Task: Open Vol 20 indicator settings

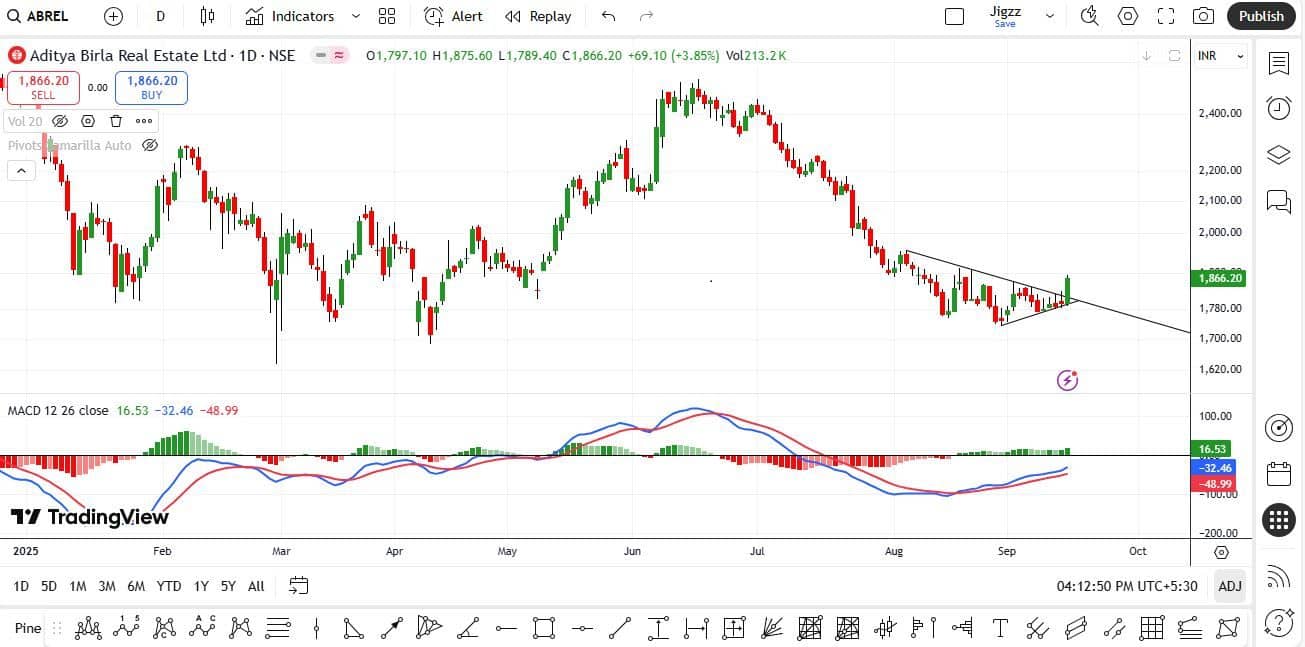Action: pyautogui.click(x=88, y=121)
